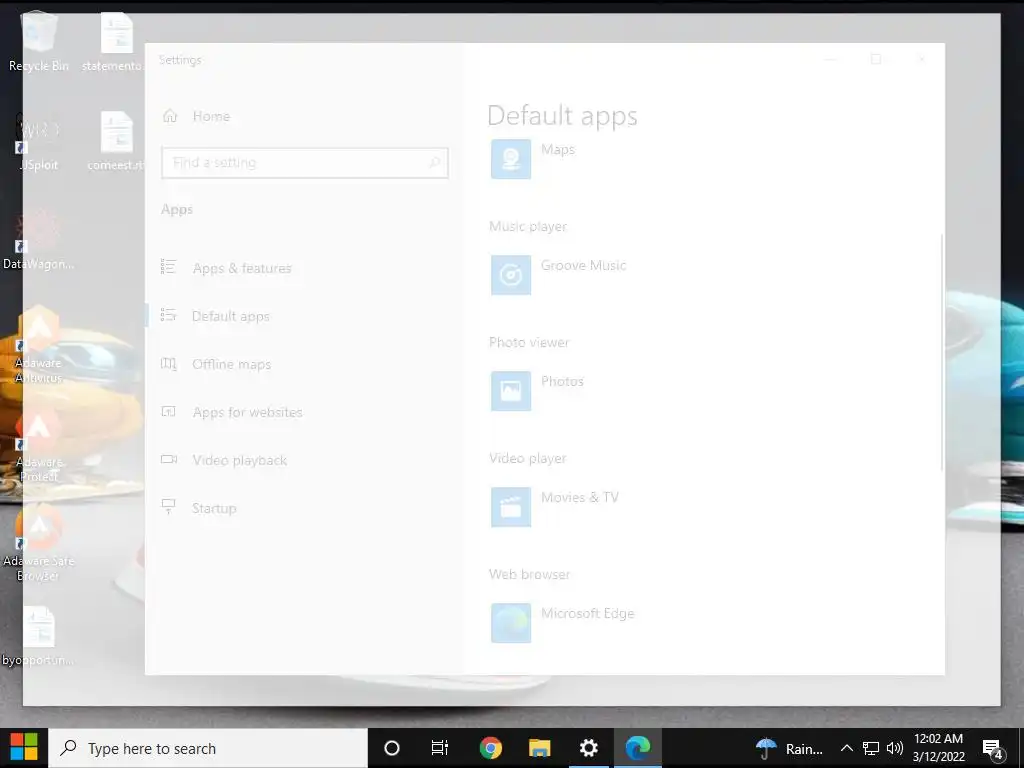Viewport: 1024px width, 768px height.
Task: Open Google Chrome from taskbar
Action: coord(490,748)
